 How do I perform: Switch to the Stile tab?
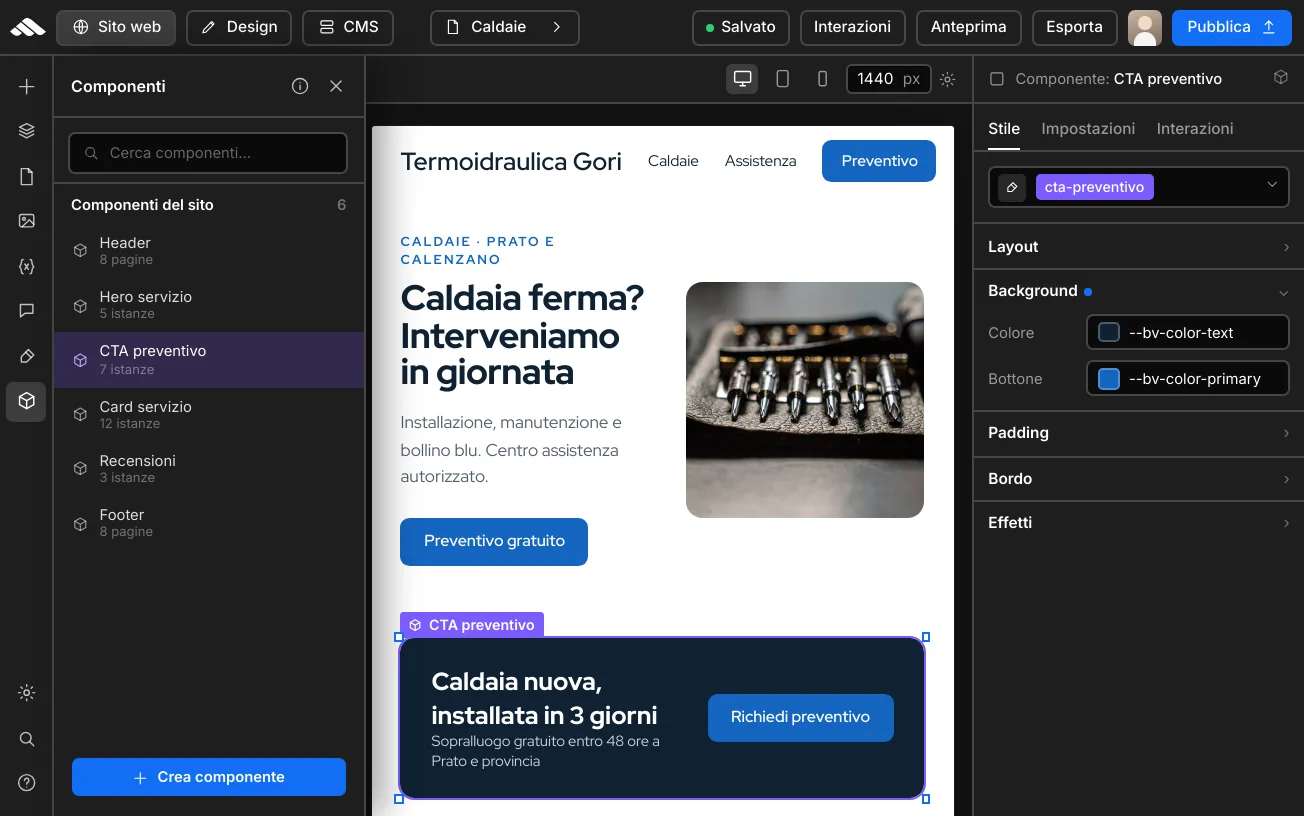point(1004,129)
